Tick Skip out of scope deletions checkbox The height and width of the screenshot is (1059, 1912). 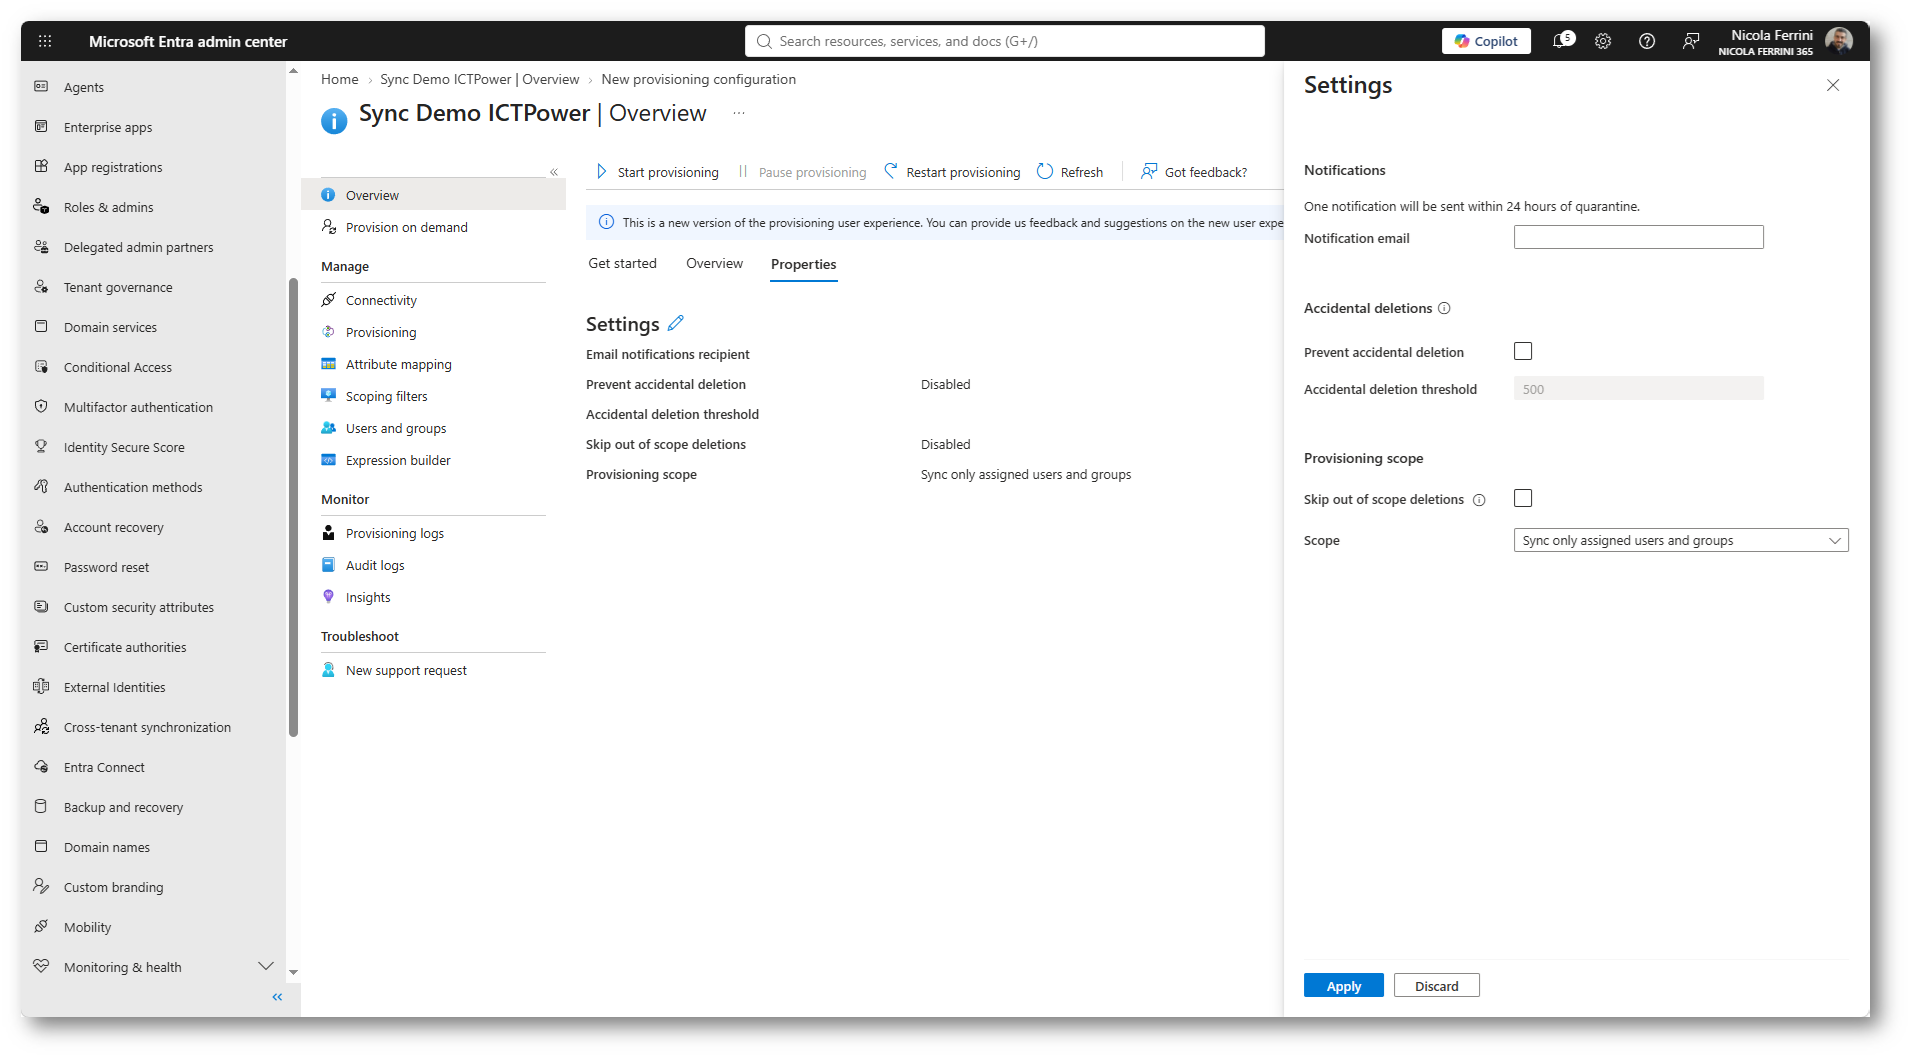[1523, 498]
